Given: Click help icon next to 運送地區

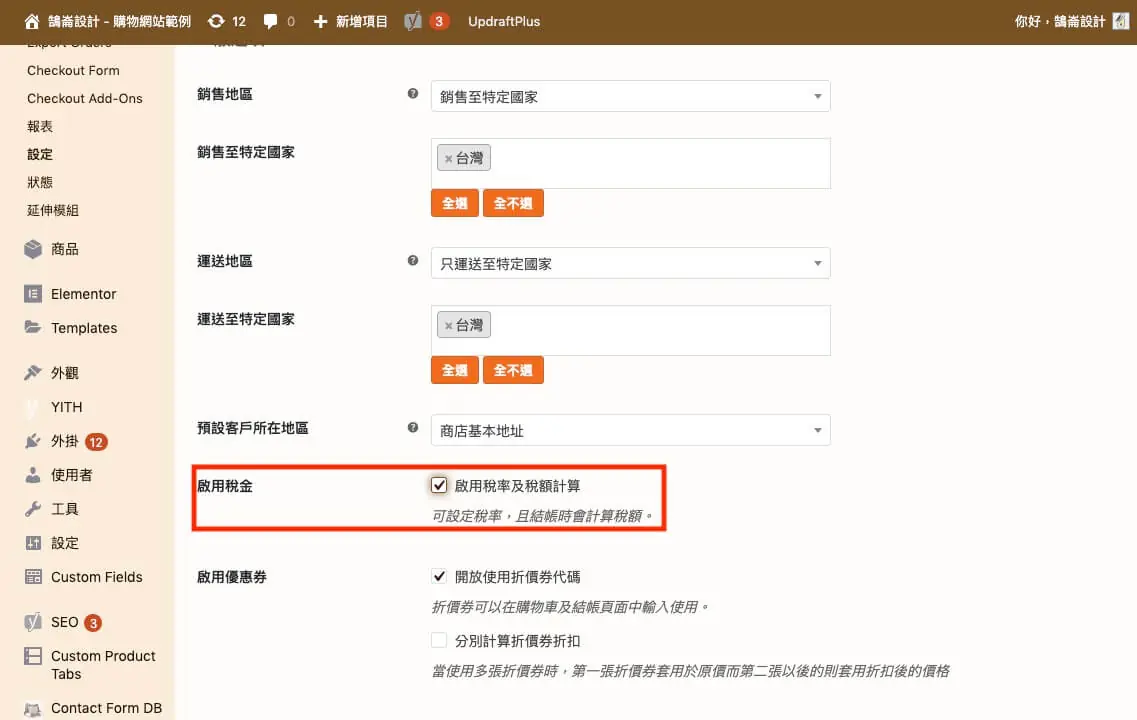Looking at the screenshot, I should [413, 260].
